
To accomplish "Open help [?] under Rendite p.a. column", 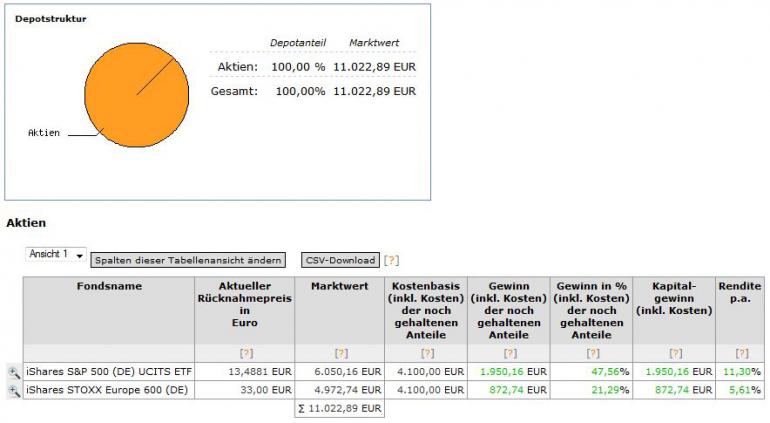I will tap(741, 353).
